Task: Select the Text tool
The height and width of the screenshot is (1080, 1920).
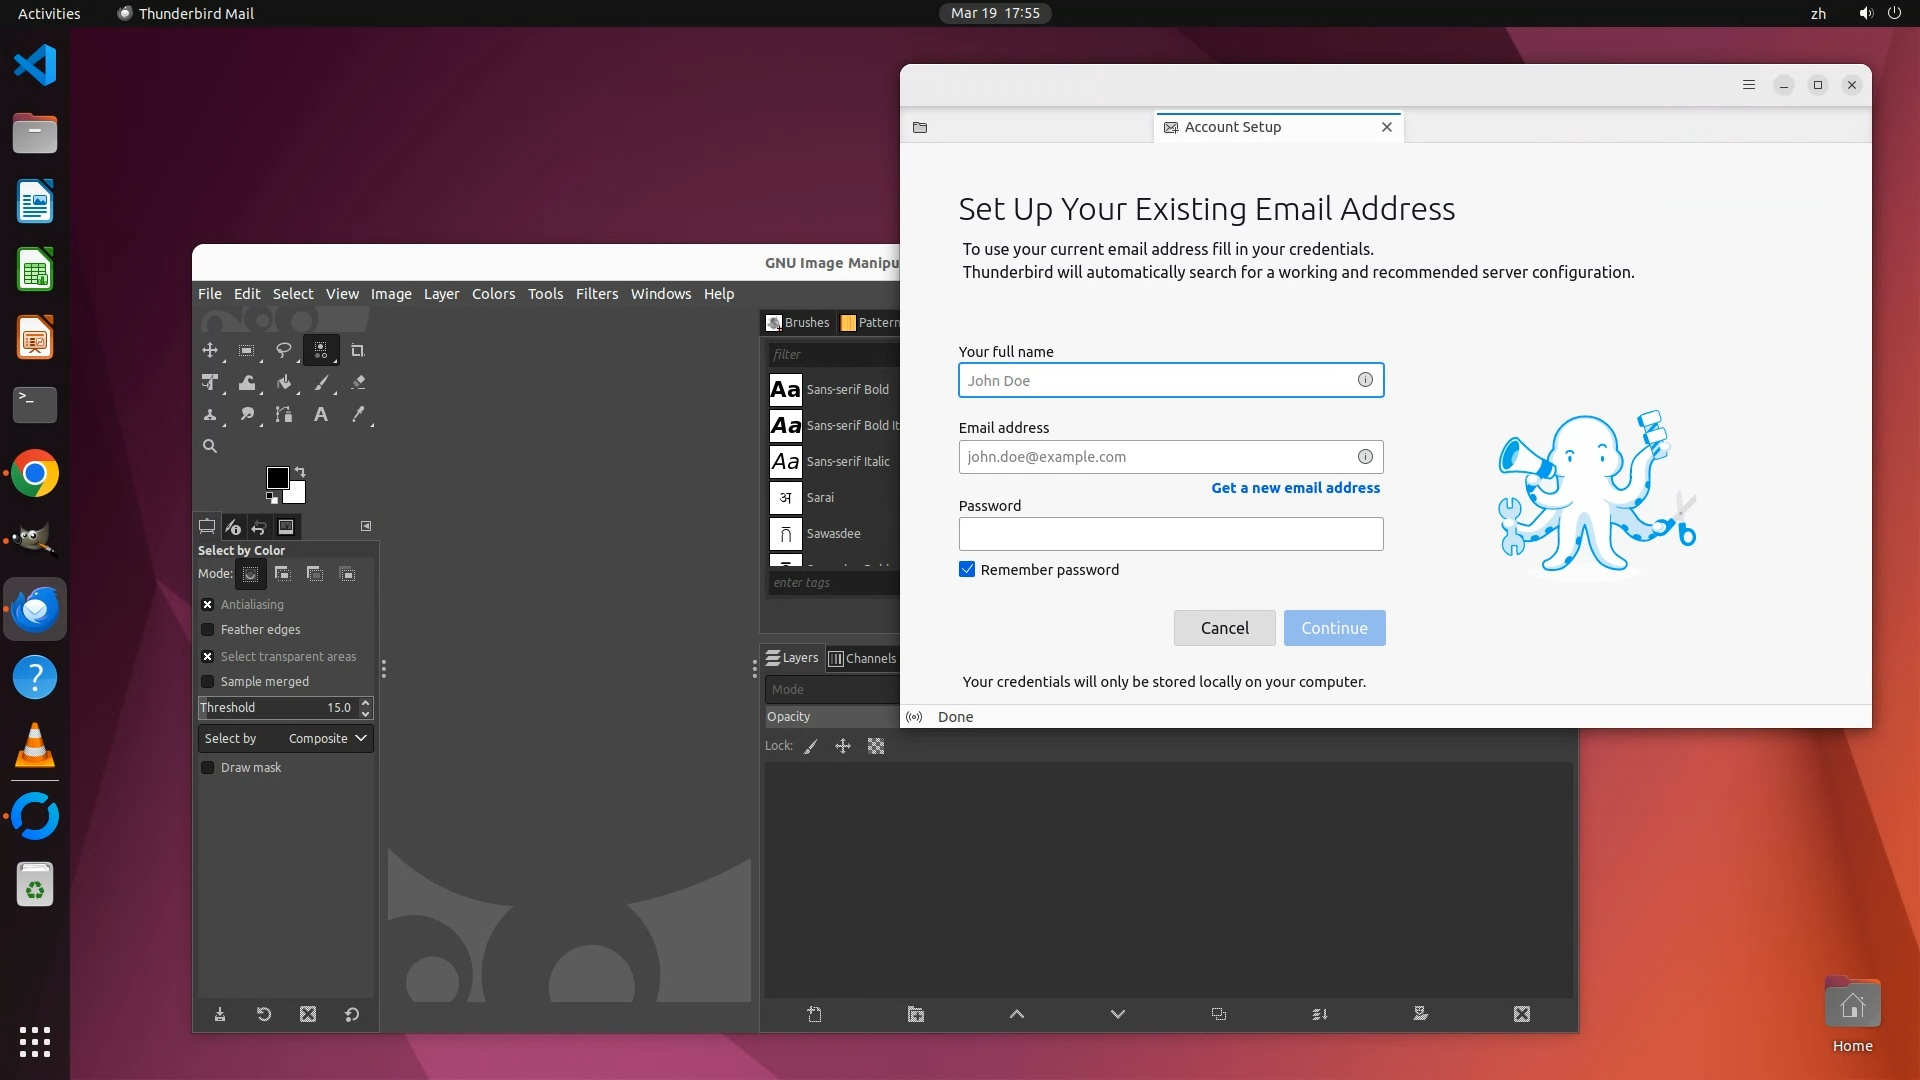Action: tap(320, 414)
